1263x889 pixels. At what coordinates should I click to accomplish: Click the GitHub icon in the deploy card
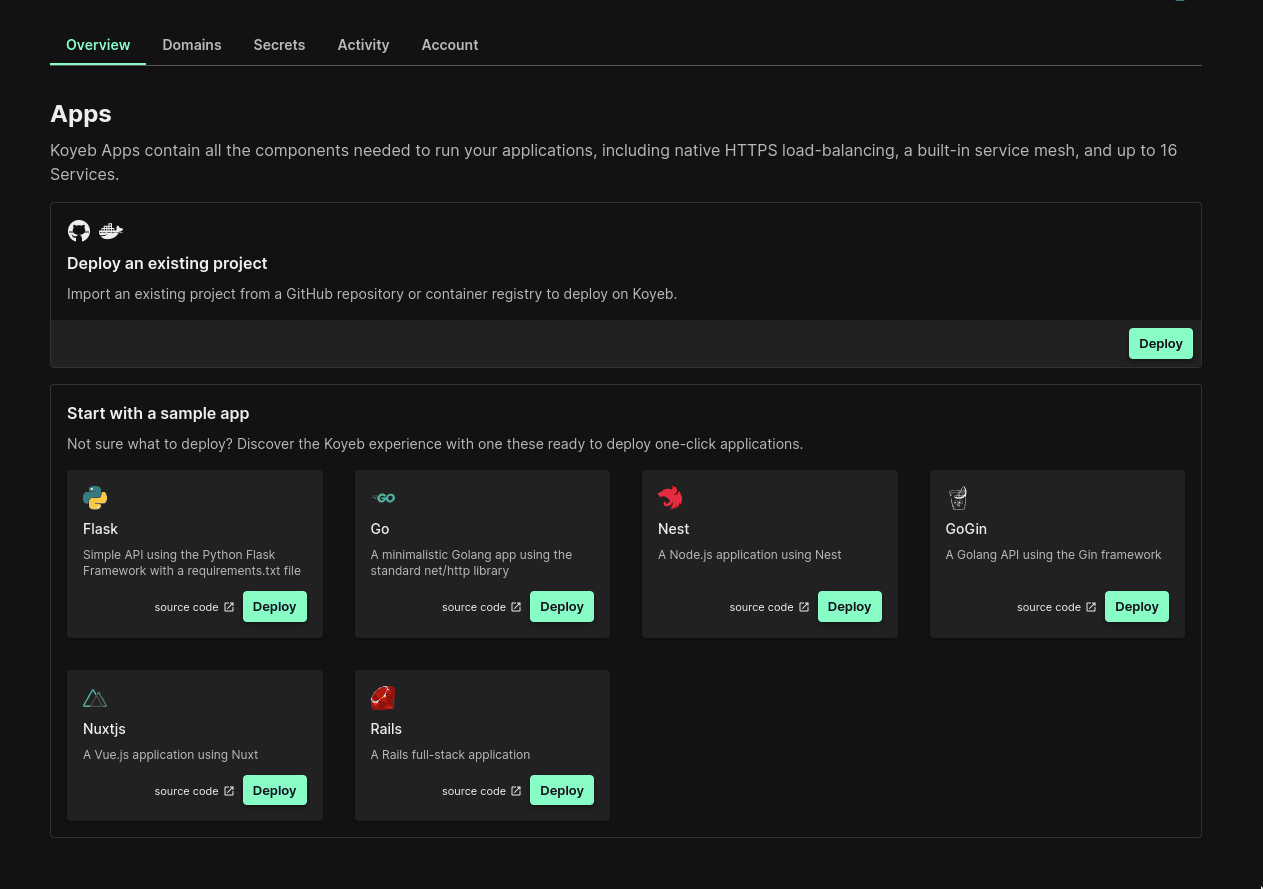click(79, 231)
